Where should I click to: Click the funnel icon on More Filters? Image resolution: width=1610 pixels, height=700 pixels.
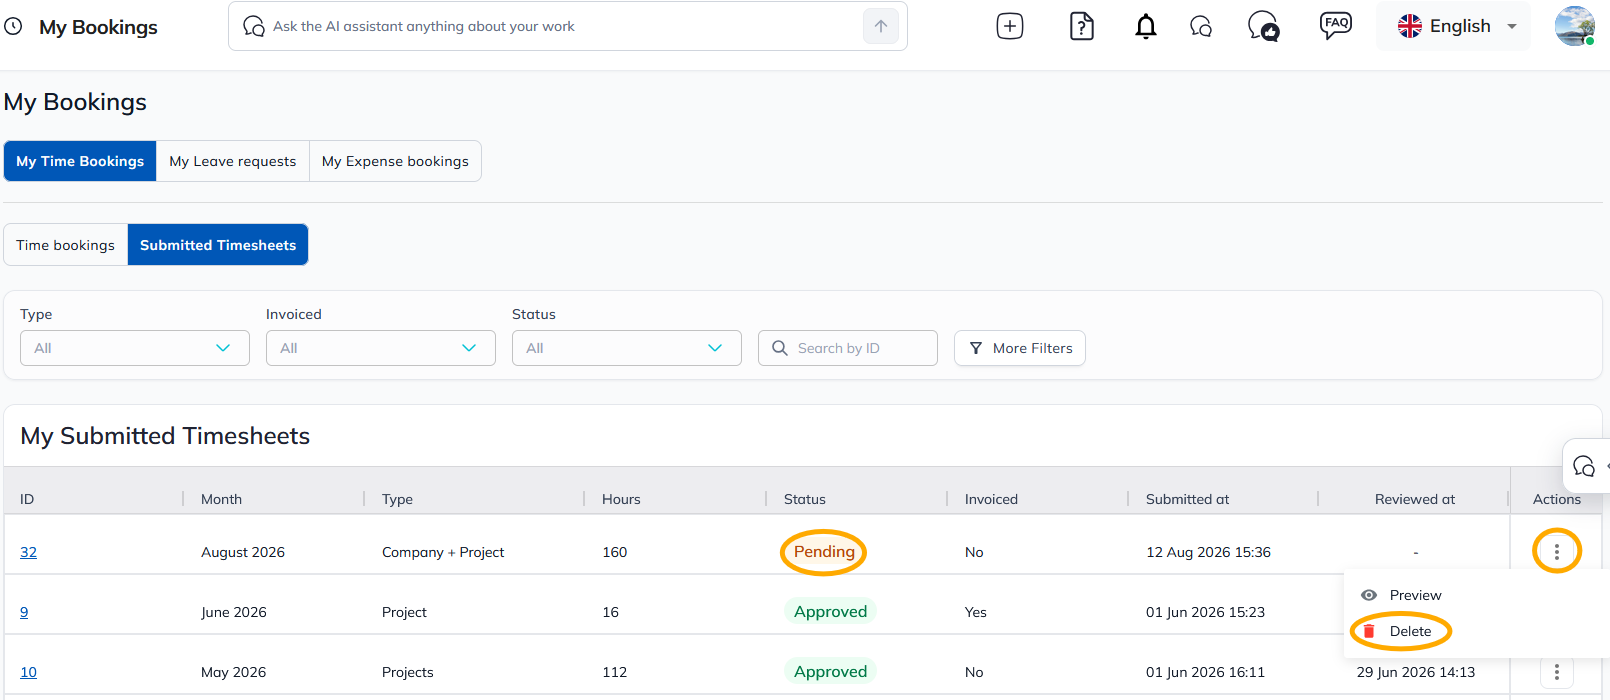coord(976,348)
